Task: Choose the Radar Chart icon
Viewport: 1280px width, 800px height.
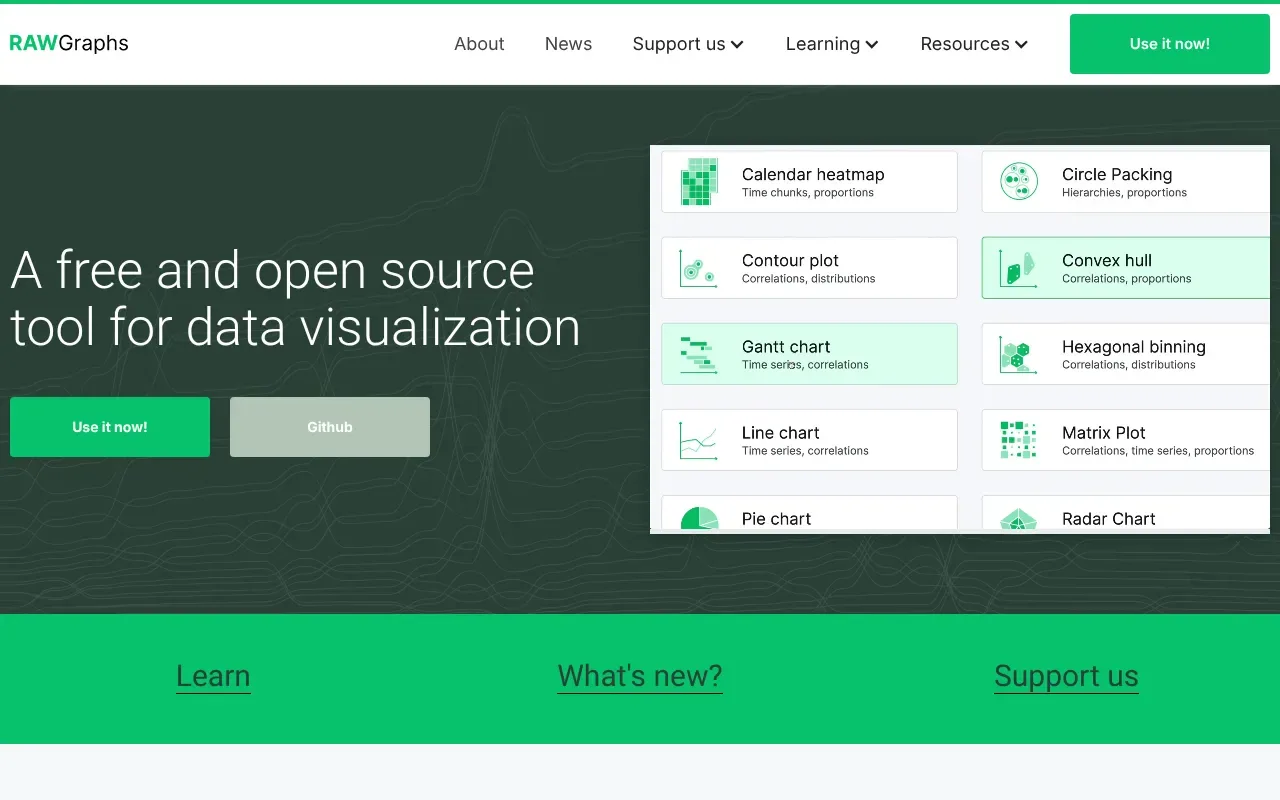Action: (x=1019, y=519)
